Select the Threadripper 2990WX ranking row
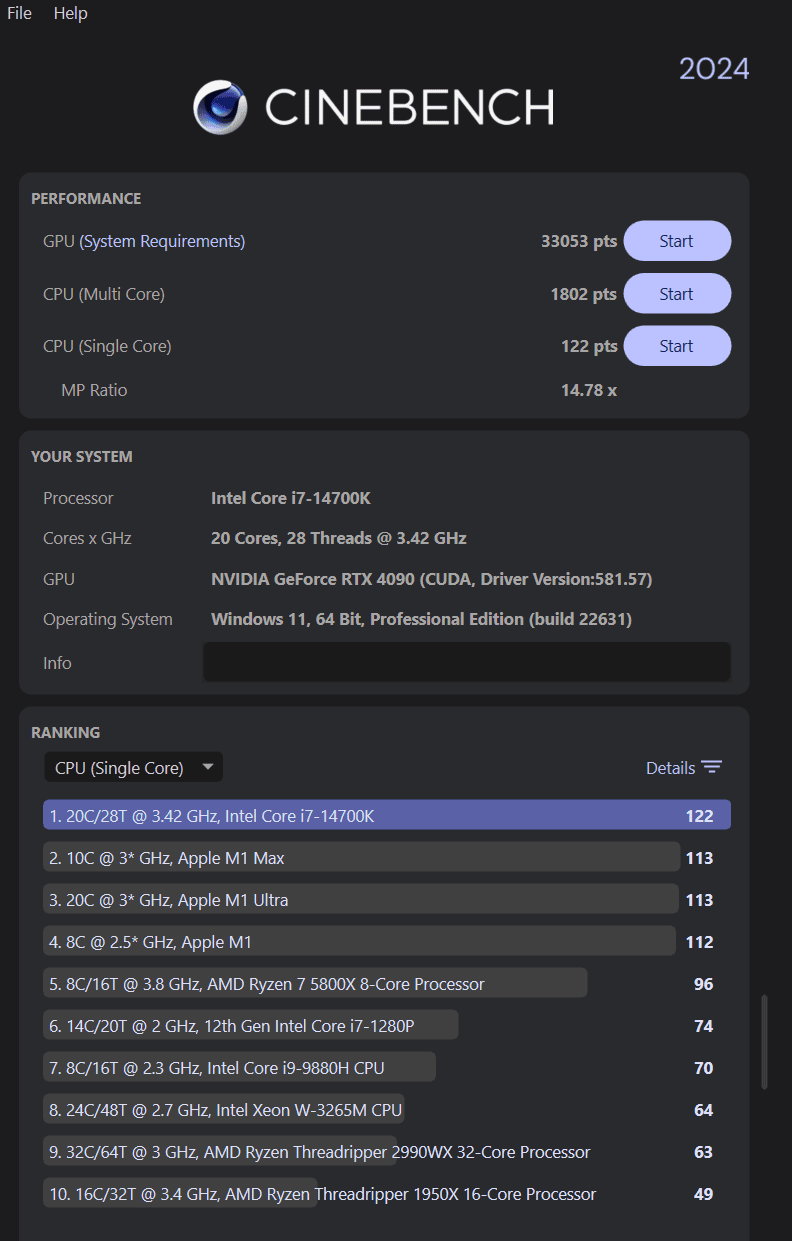The height and width of the screenshot is (1241, 792). pyautogui.click(x=387, y=1152)
